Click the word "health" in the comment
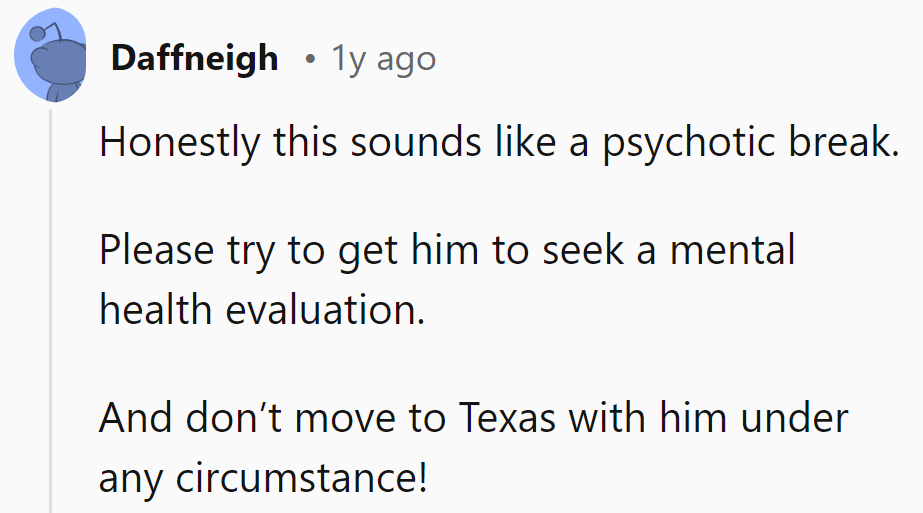Image resolution: width=923 pixels, height=513 pixels. coord(154,311)
